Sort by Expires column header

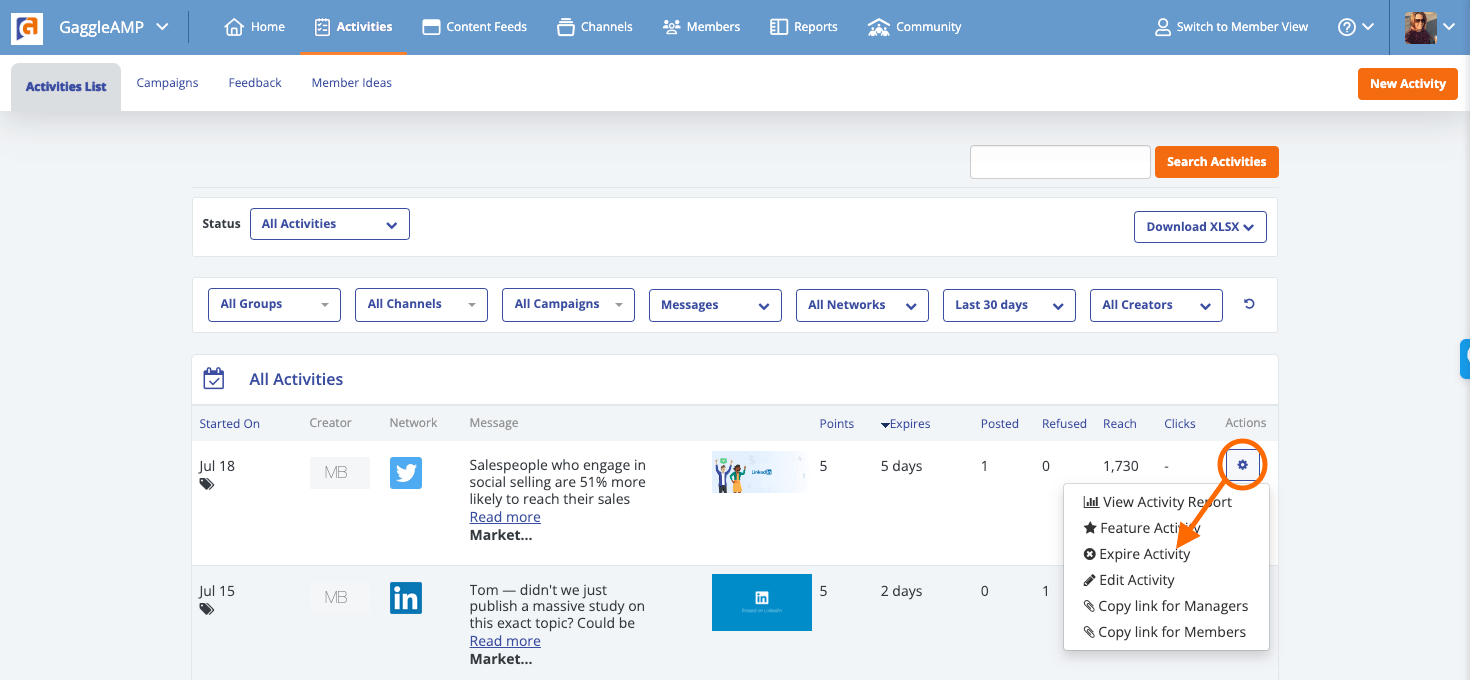pos(905,424)
